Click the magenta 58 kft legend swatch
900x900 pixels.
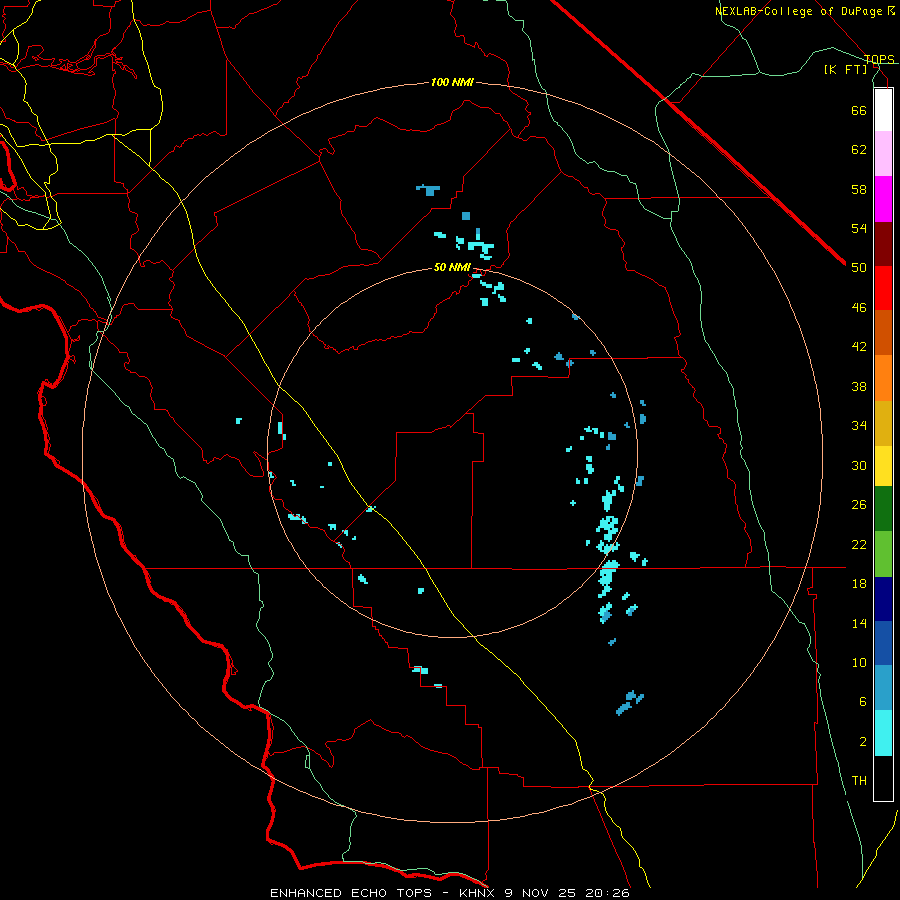[883, 199]
